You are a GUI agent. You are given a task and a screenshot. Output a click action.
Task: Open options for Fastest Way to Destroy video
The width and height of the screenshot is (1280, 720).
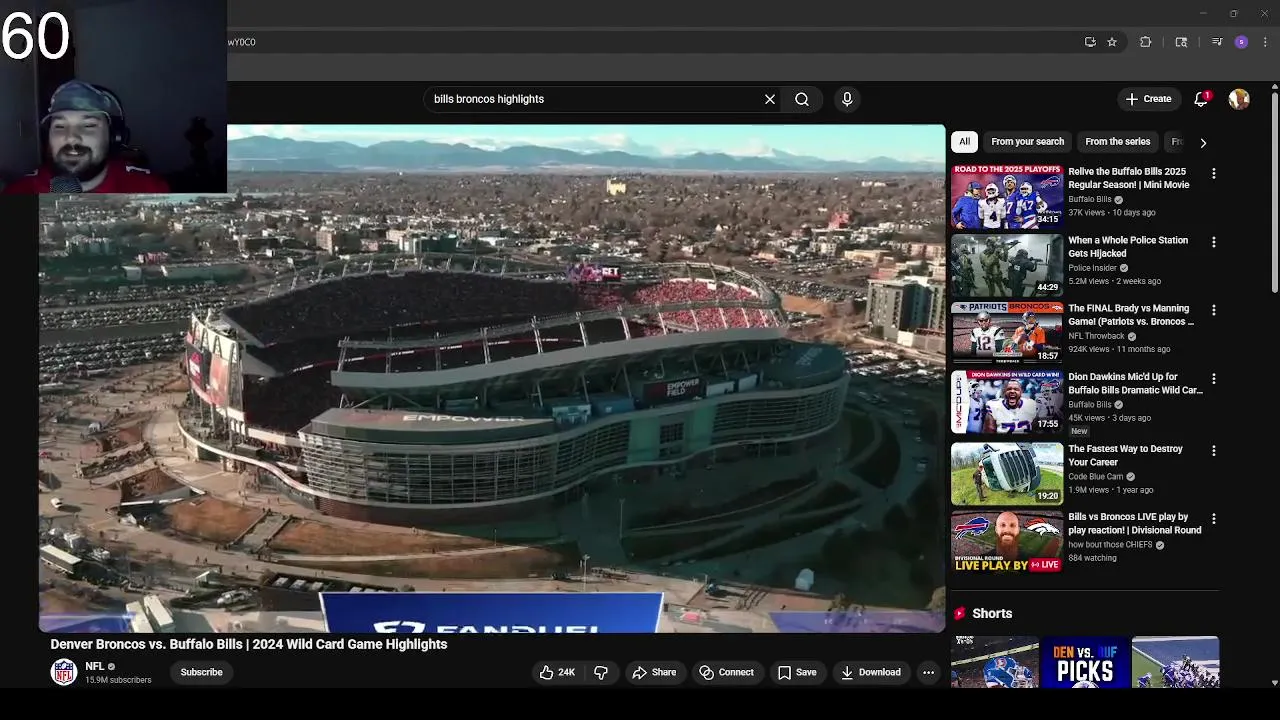(1214, 451)
